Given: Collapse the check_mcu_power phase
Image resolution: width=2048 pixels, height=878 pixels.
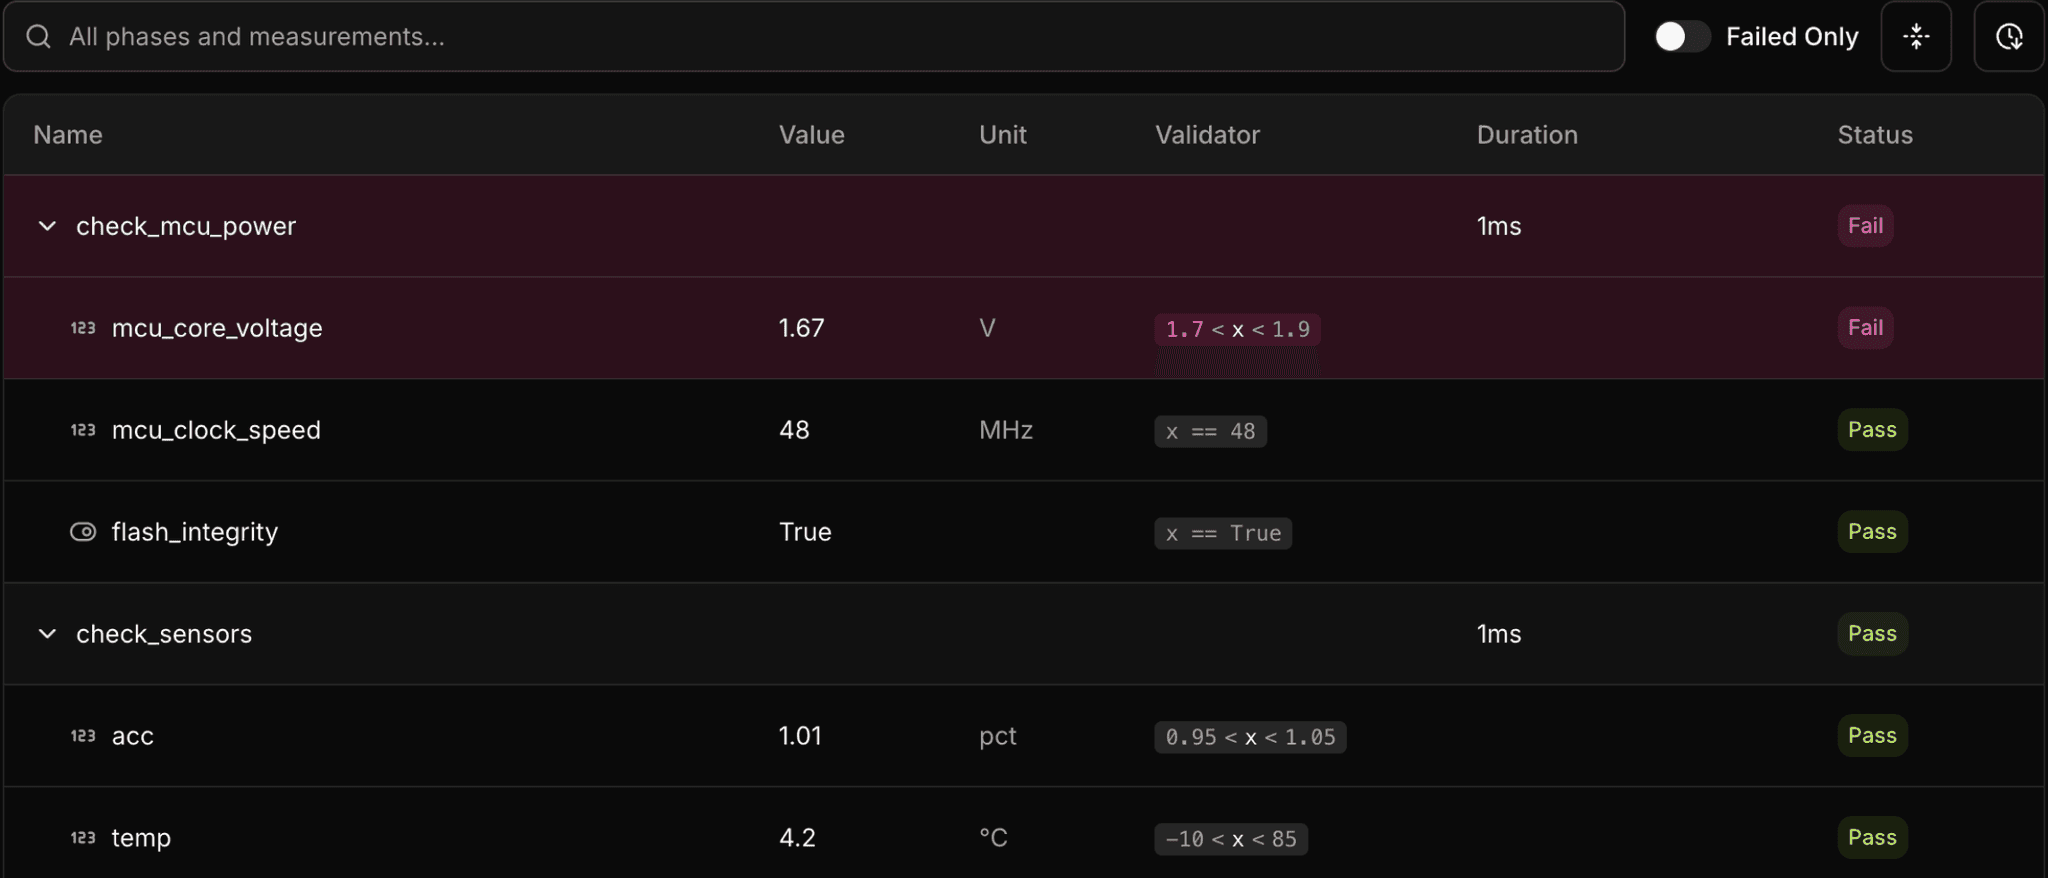Looking at the screenshot, I should [x=47, y=226].
